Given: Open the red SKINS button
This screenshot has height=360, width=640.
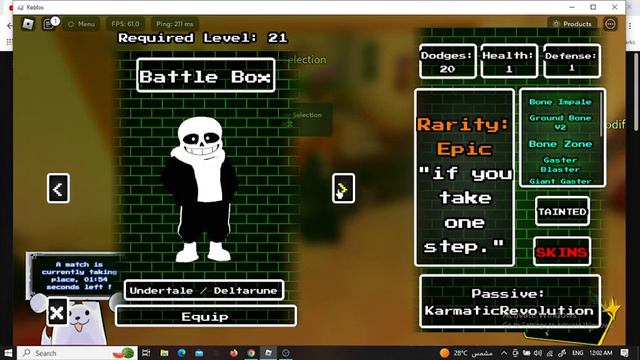Looking at the screenshot, I should (x=562, y=252).
